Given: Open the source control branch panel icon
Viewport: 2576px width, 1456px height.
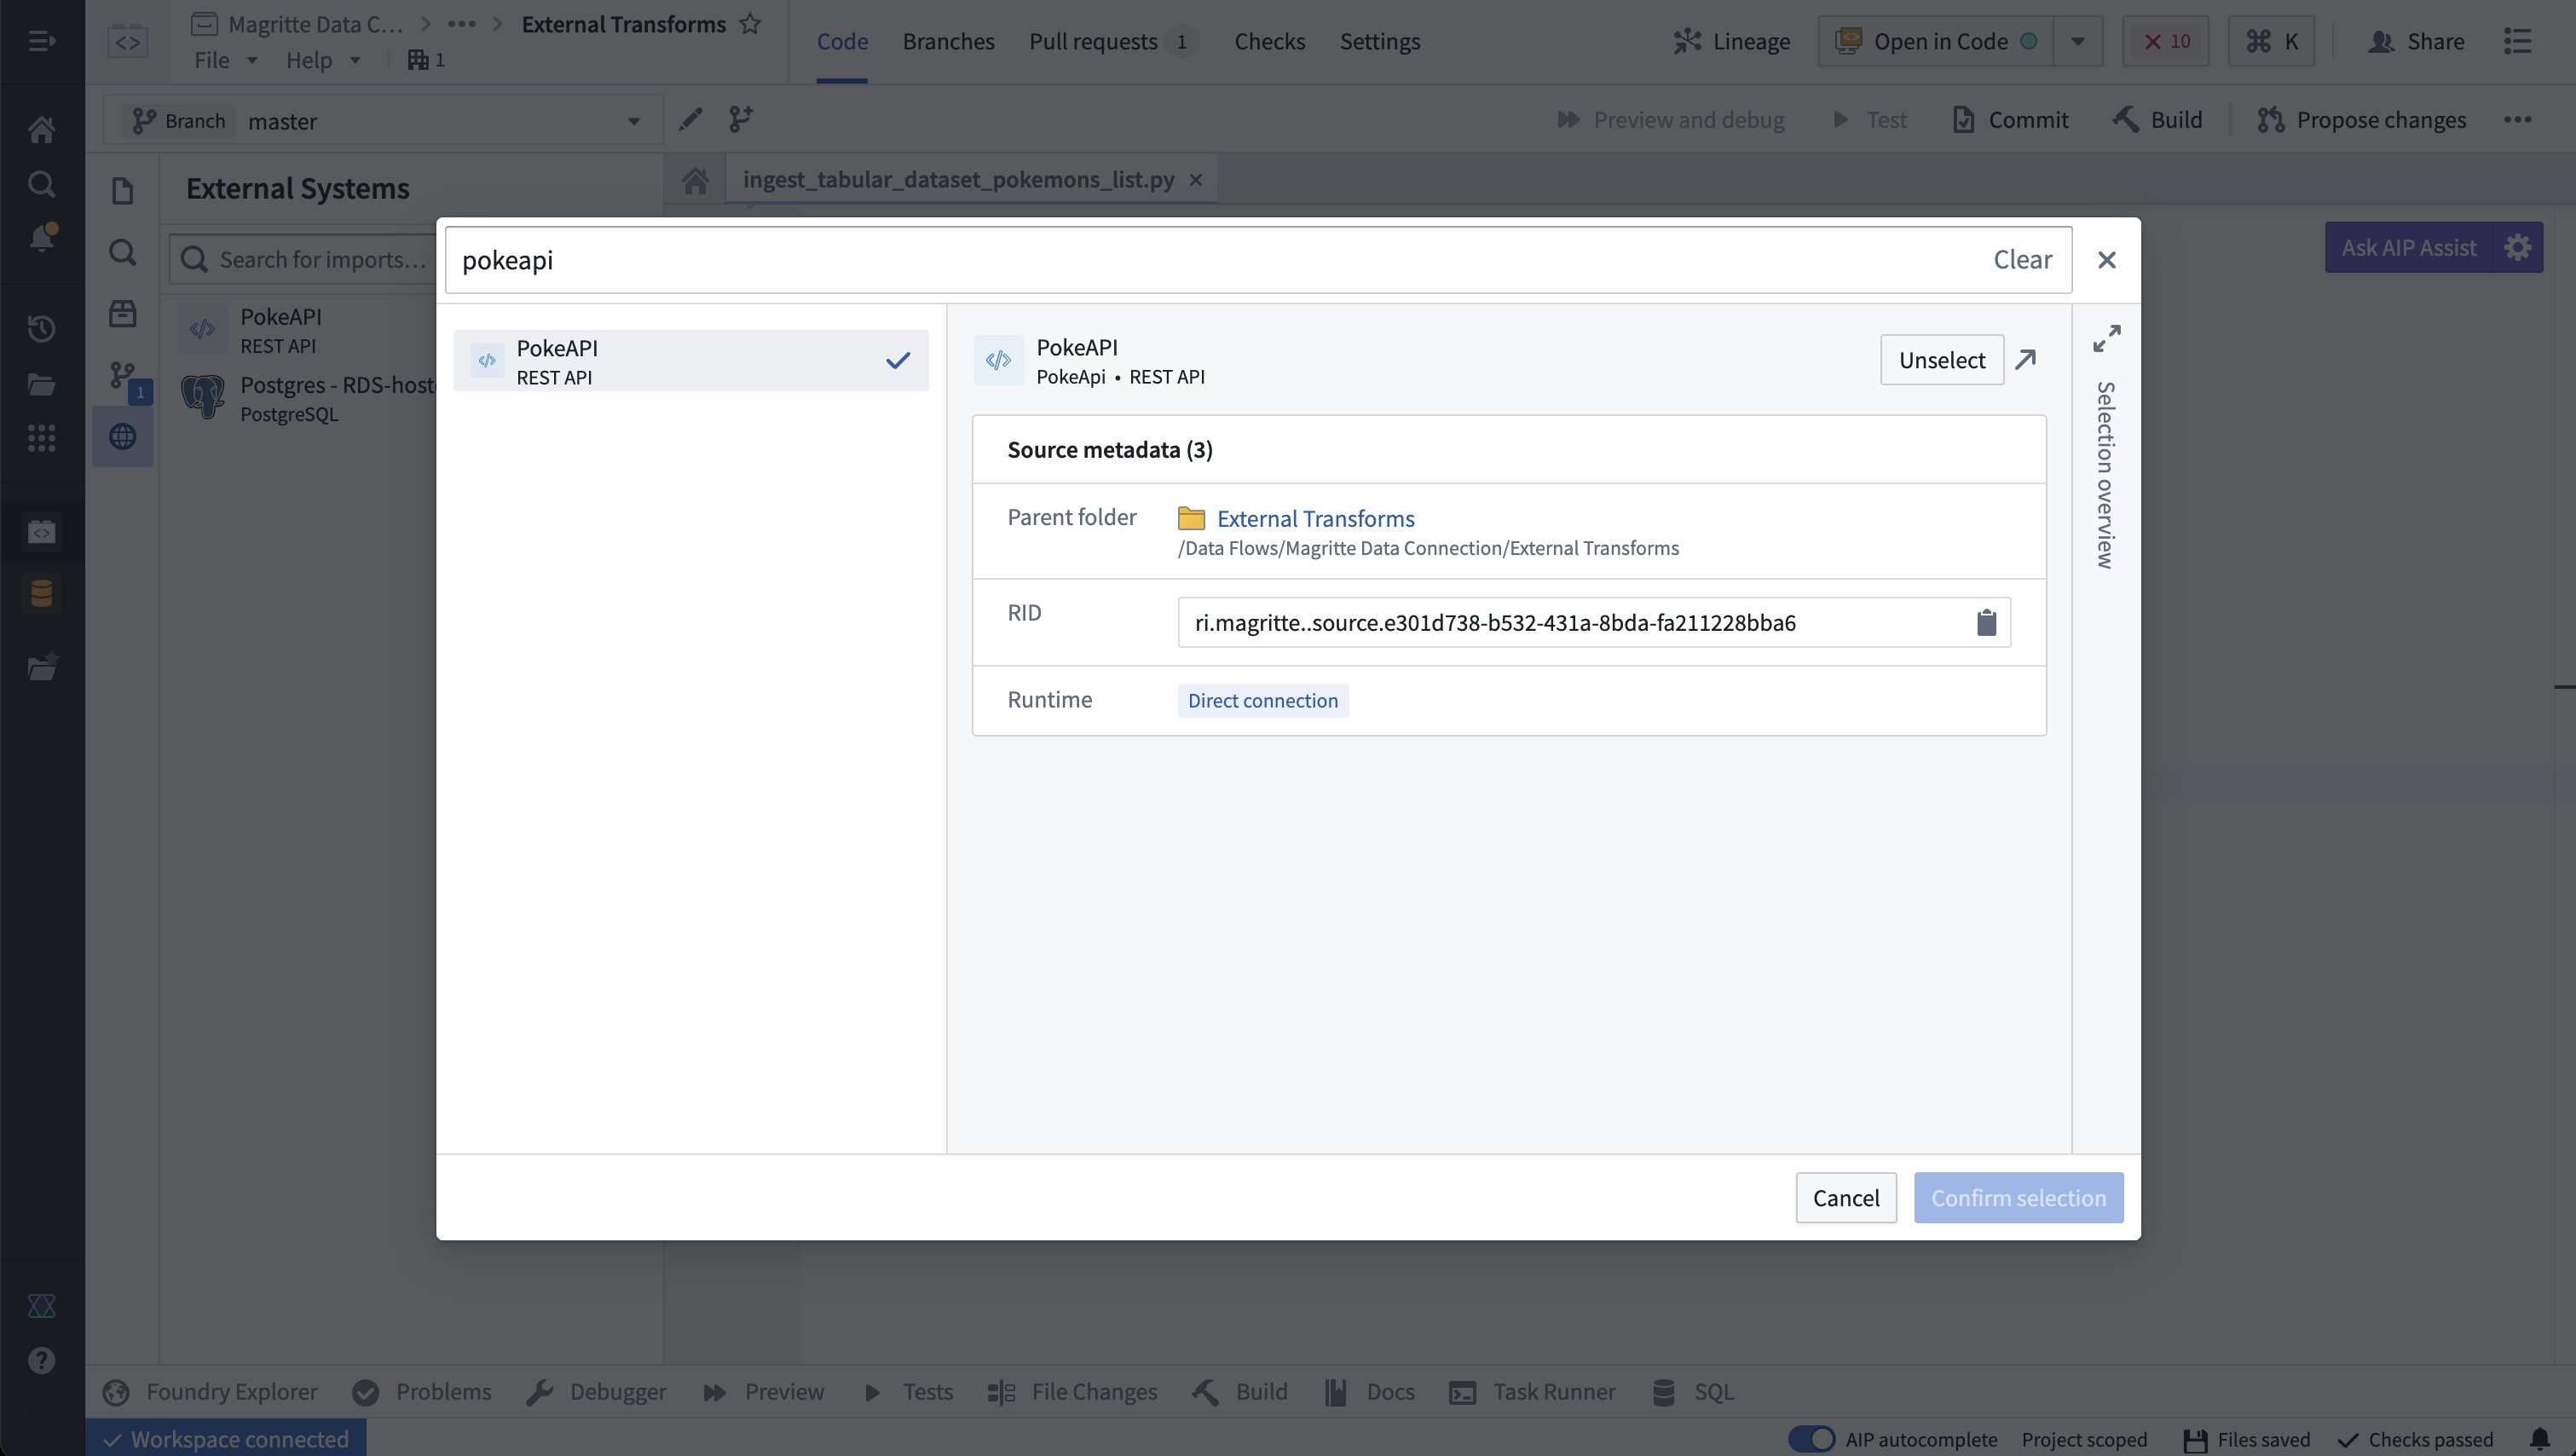Looking at the screenshot, I should pos(122,376).
